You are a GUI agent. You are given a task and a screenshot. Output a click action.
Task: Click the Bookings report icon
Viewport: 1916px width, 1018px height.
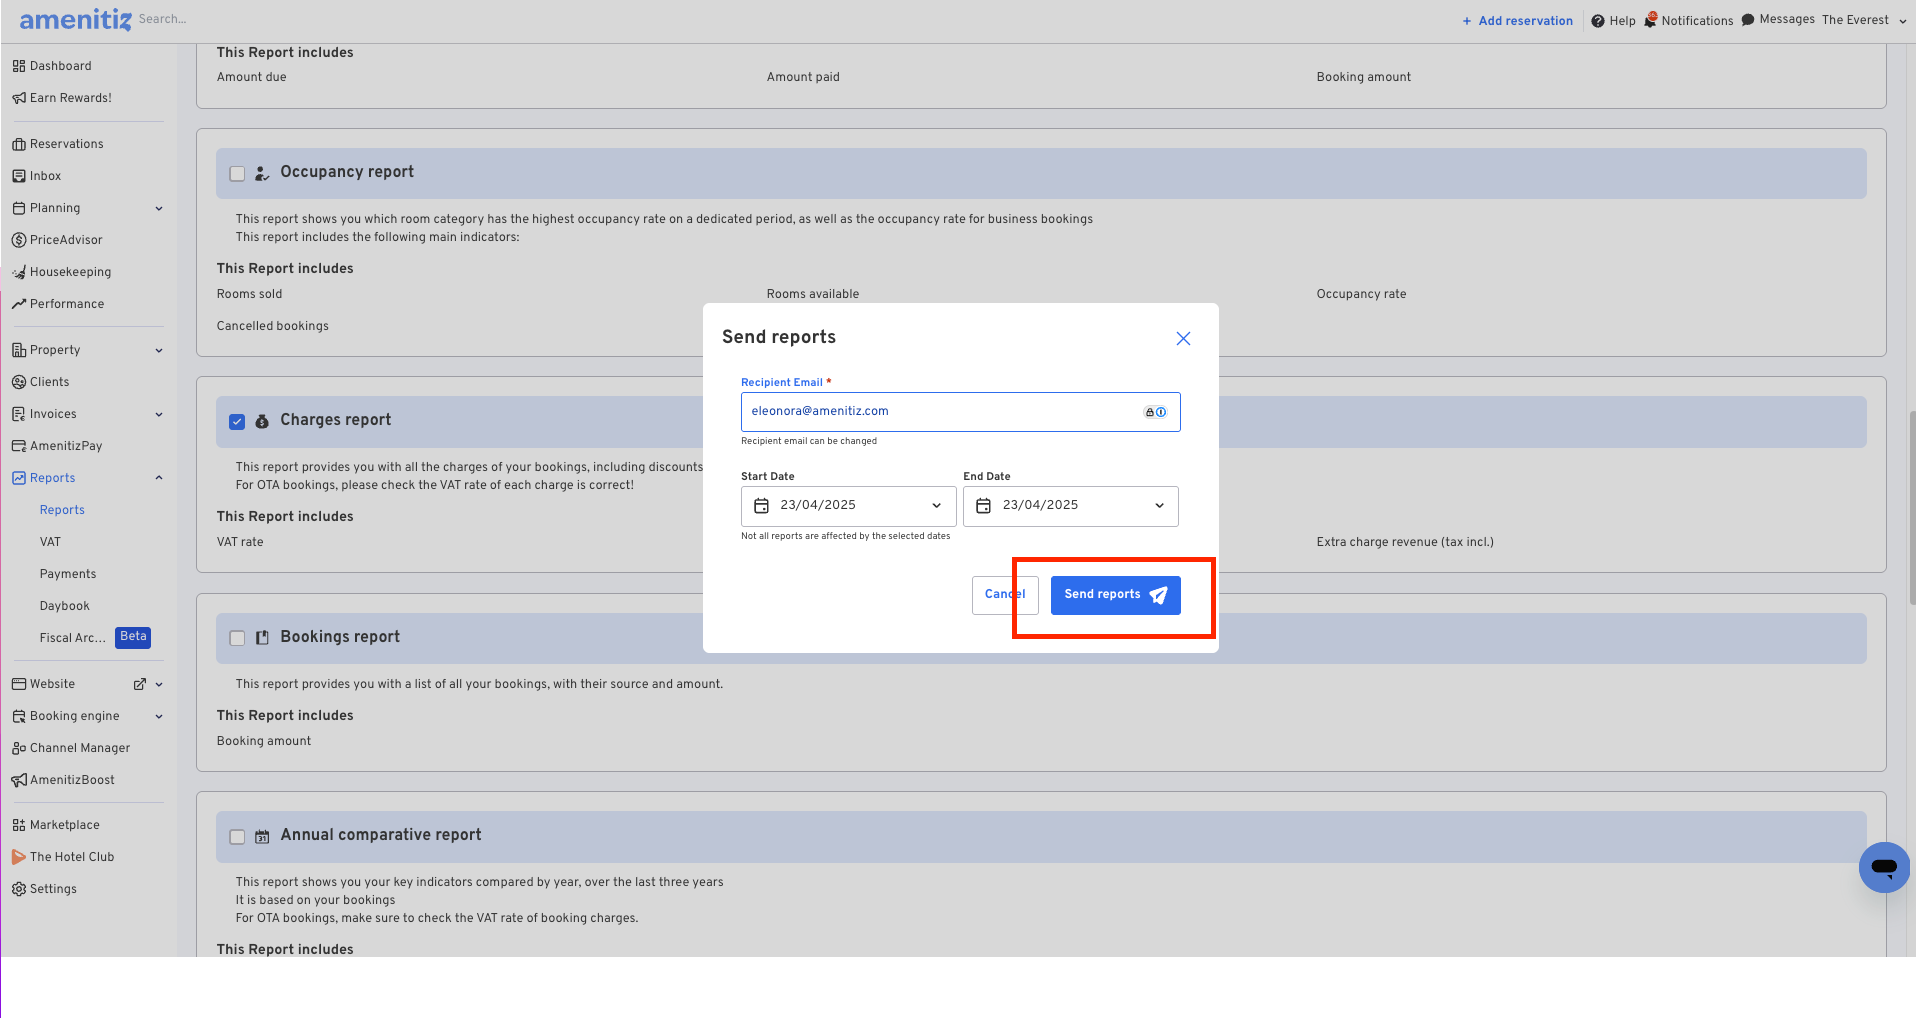click(x=262, y=638)
